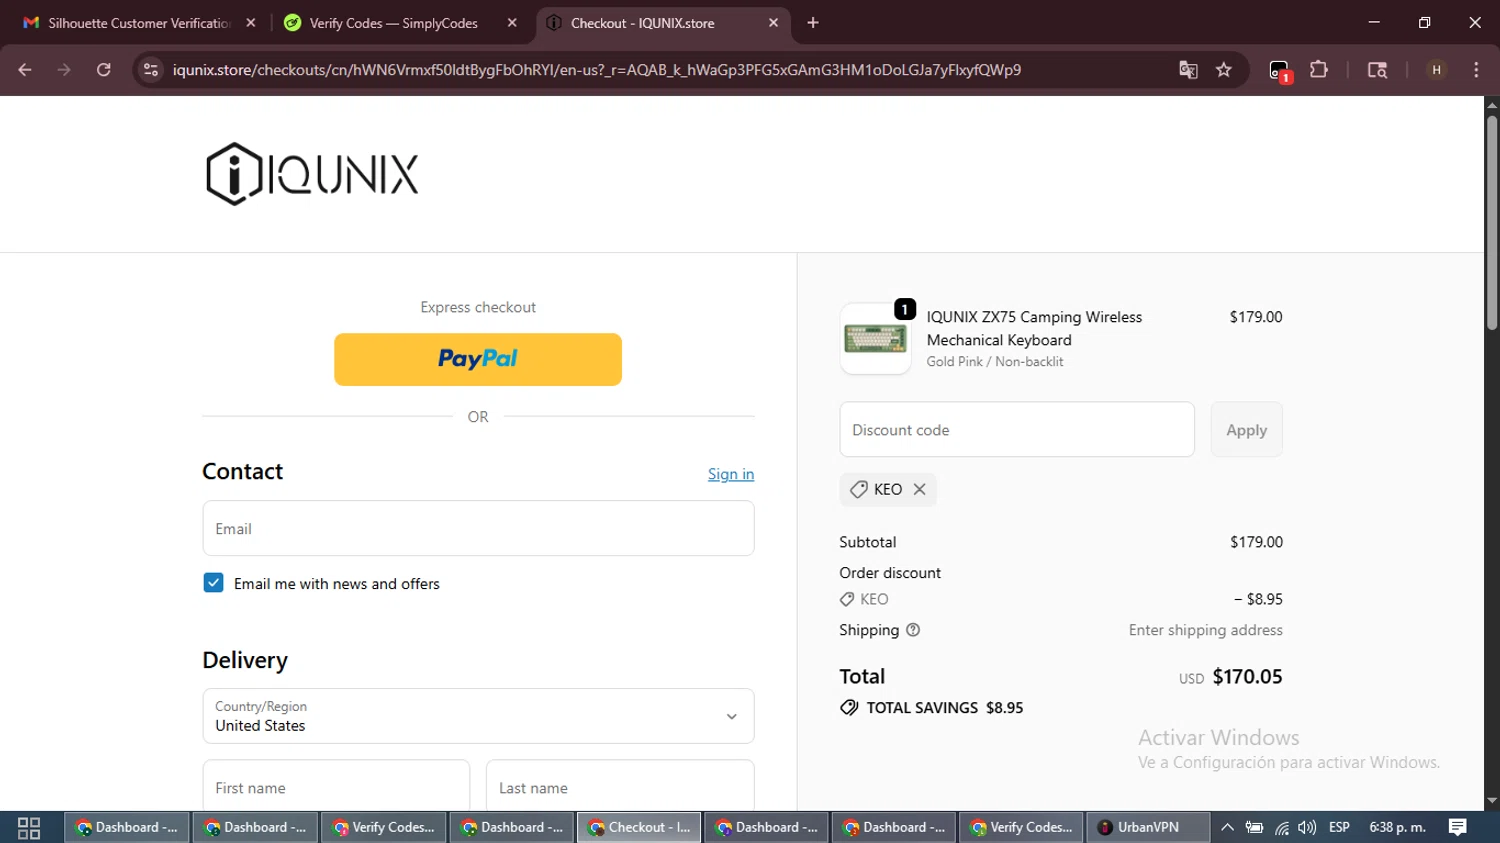Open the notification center icon

tap(1458, 827)
